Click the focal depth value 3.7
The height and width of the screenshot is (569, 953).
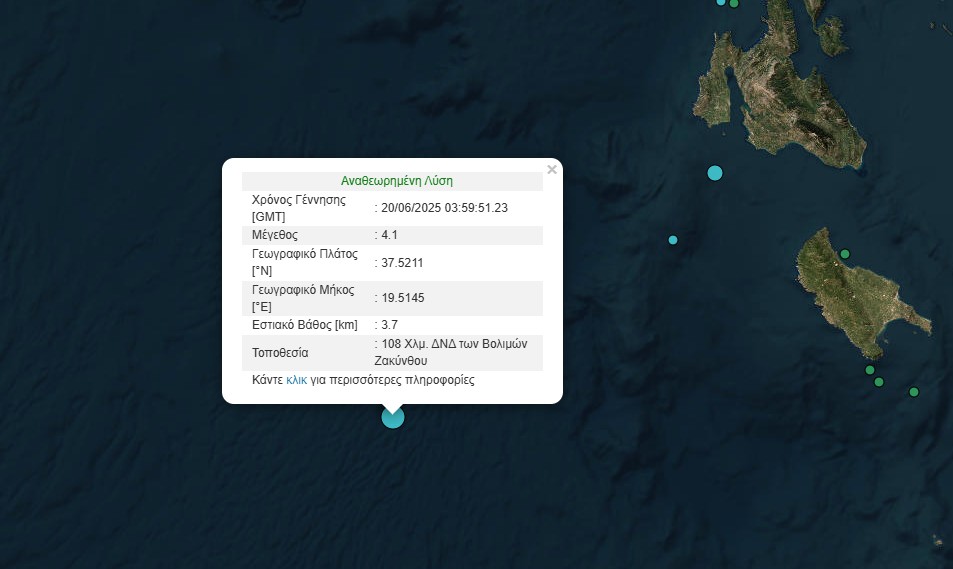pyautogui.click(x=389, y=325)
